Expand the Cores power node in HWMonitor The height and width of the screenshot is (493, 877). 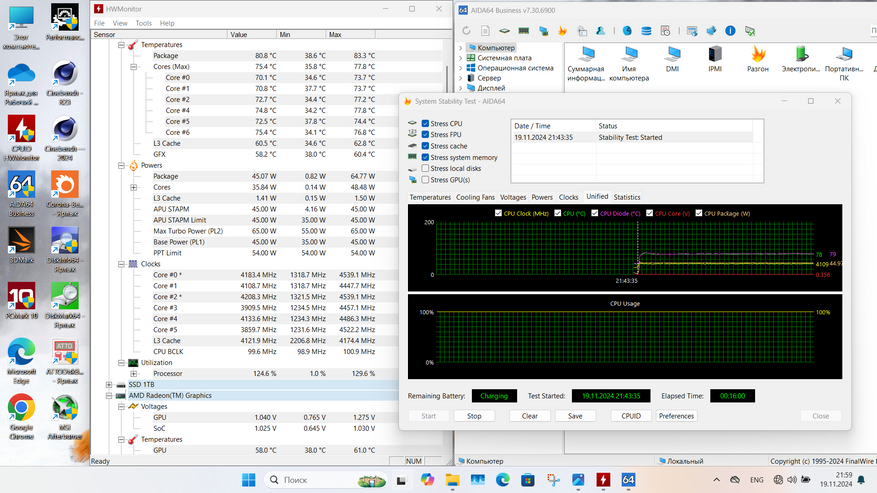click(x=134, y=187)
